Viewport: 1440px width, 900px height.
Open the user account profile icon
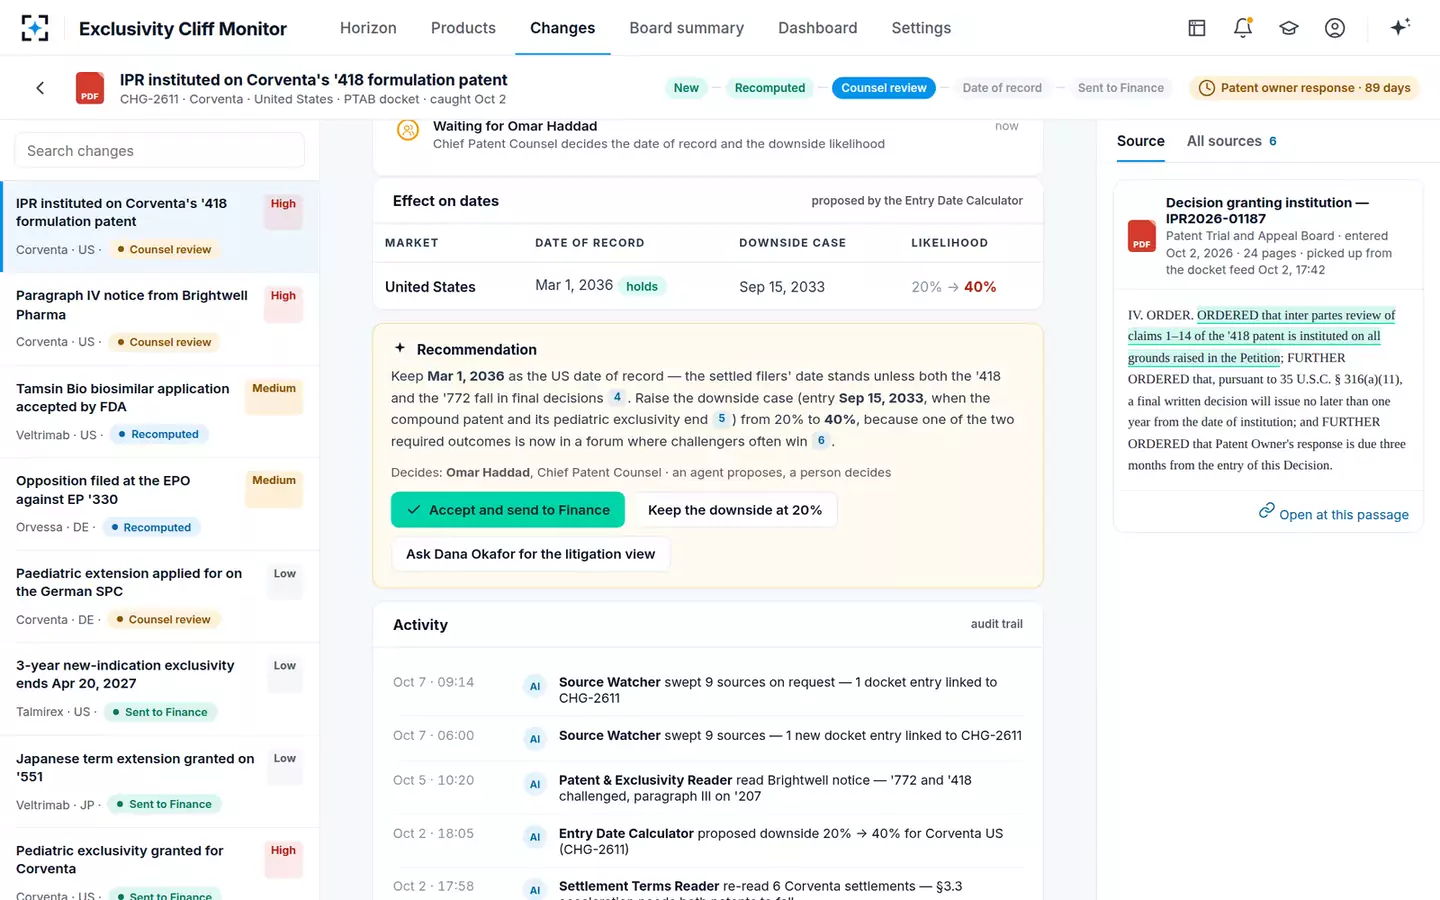pos(1335,28)
